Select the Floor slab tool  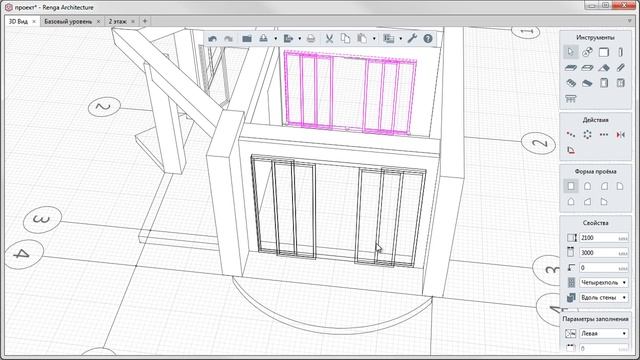pyautogui.click(x=571, y=68)
